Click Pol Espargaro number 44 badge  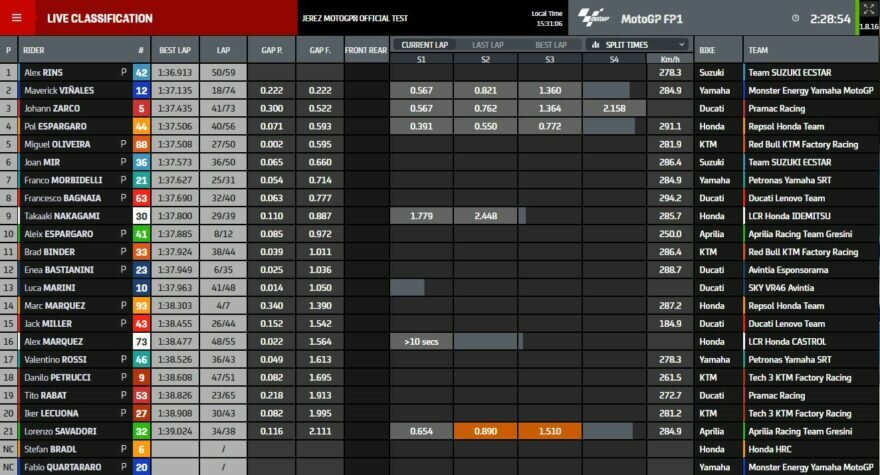click(141, 126)
